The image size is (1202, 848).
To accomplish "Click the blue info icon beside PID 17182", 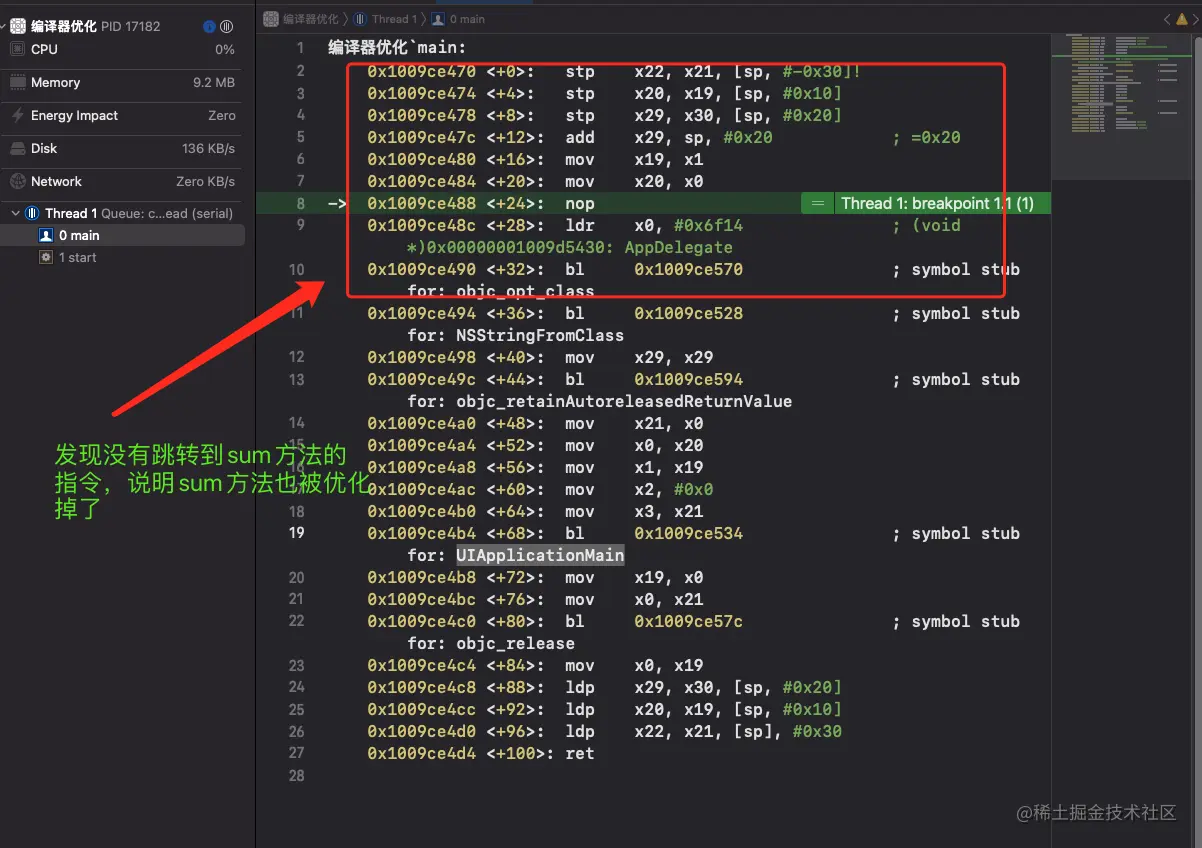I will point(209,27).
